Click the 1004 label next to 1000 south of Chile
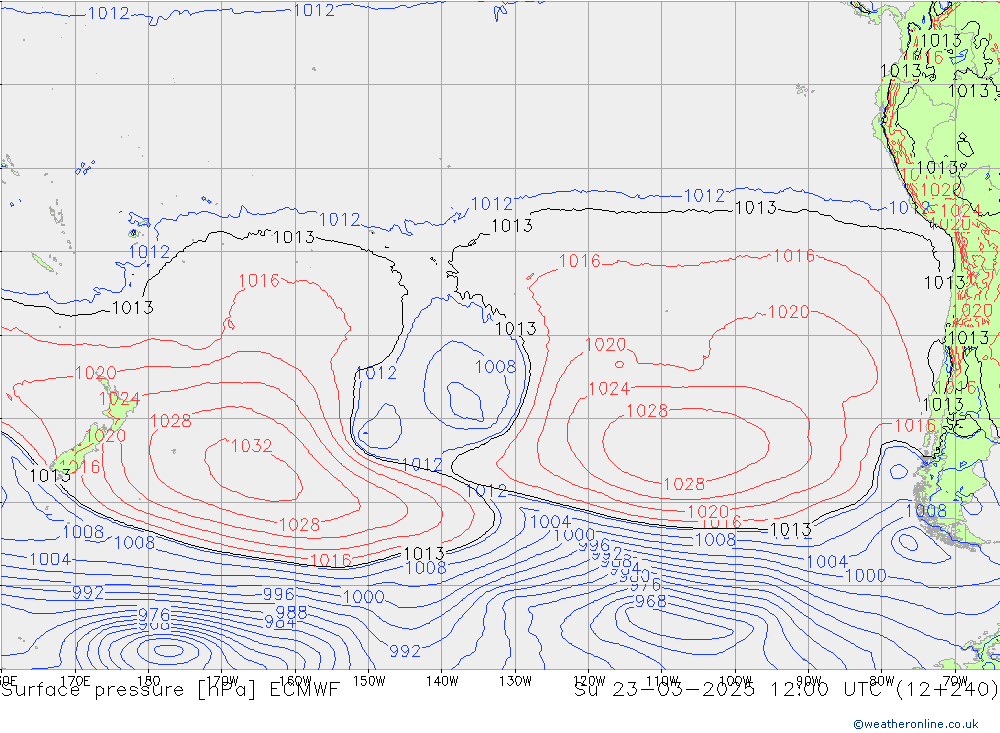Image resolution: width=1000 pixels, height=733 pixels. coord(827,561)
